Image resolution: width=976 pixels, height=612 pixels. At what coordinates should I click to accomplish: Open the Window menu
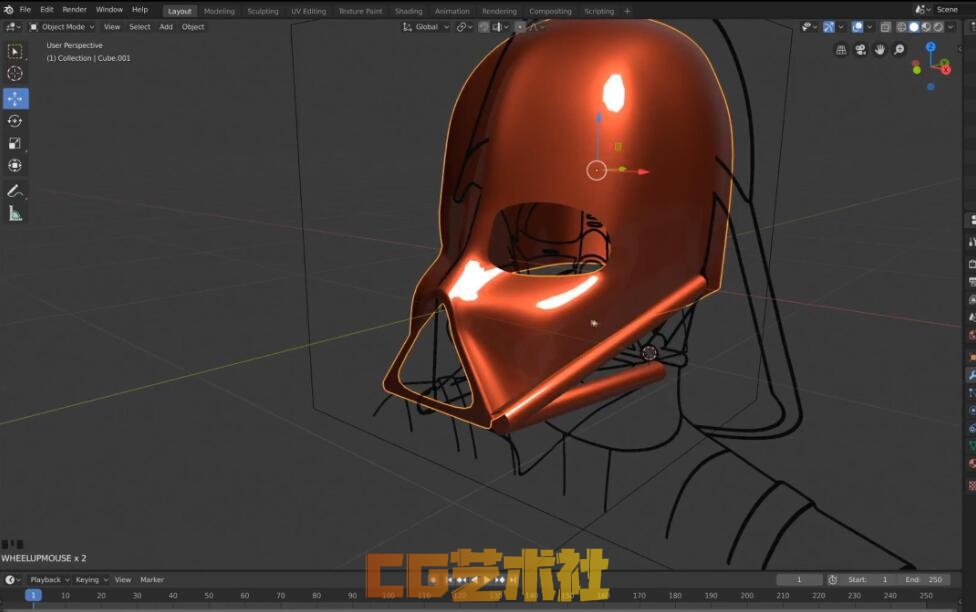109,9
